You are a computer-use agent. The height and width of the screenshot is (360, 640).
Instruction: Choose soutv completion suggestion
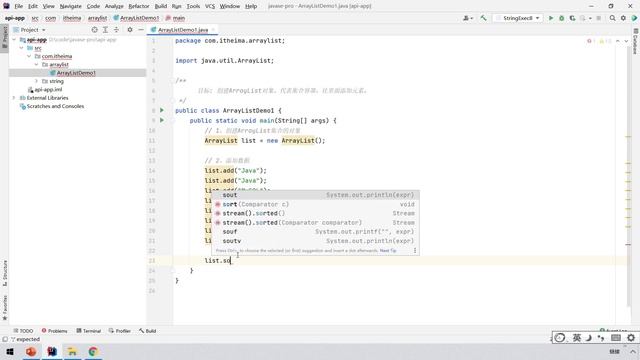(315, 241)
